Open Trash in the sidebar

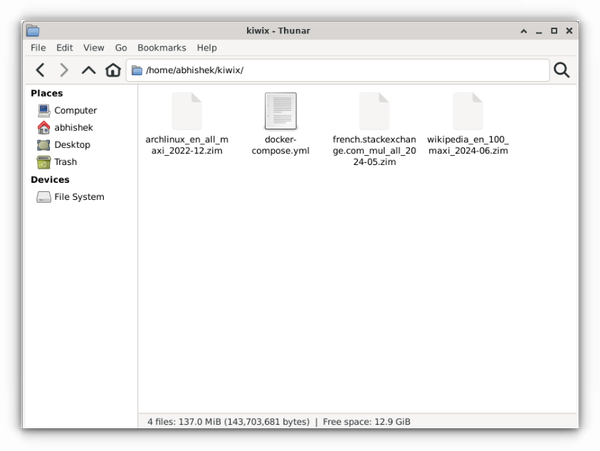pyautogui.click(x=65, y=162)
